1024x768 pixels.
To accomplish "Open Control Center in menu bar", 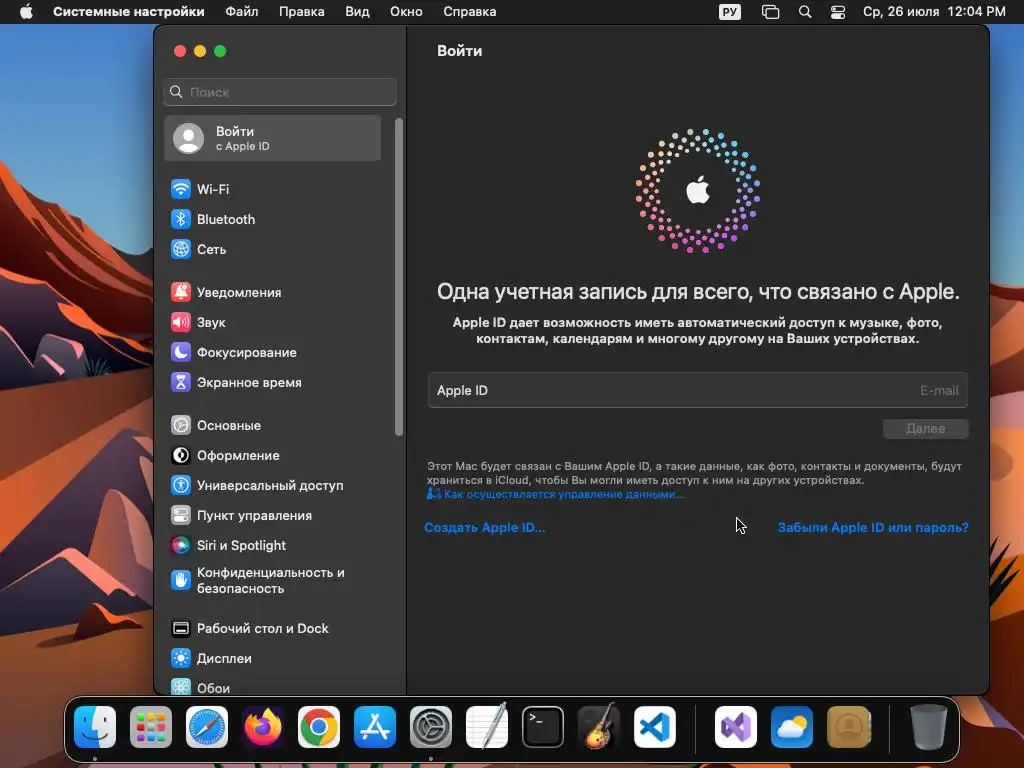I will click(838, 12).
